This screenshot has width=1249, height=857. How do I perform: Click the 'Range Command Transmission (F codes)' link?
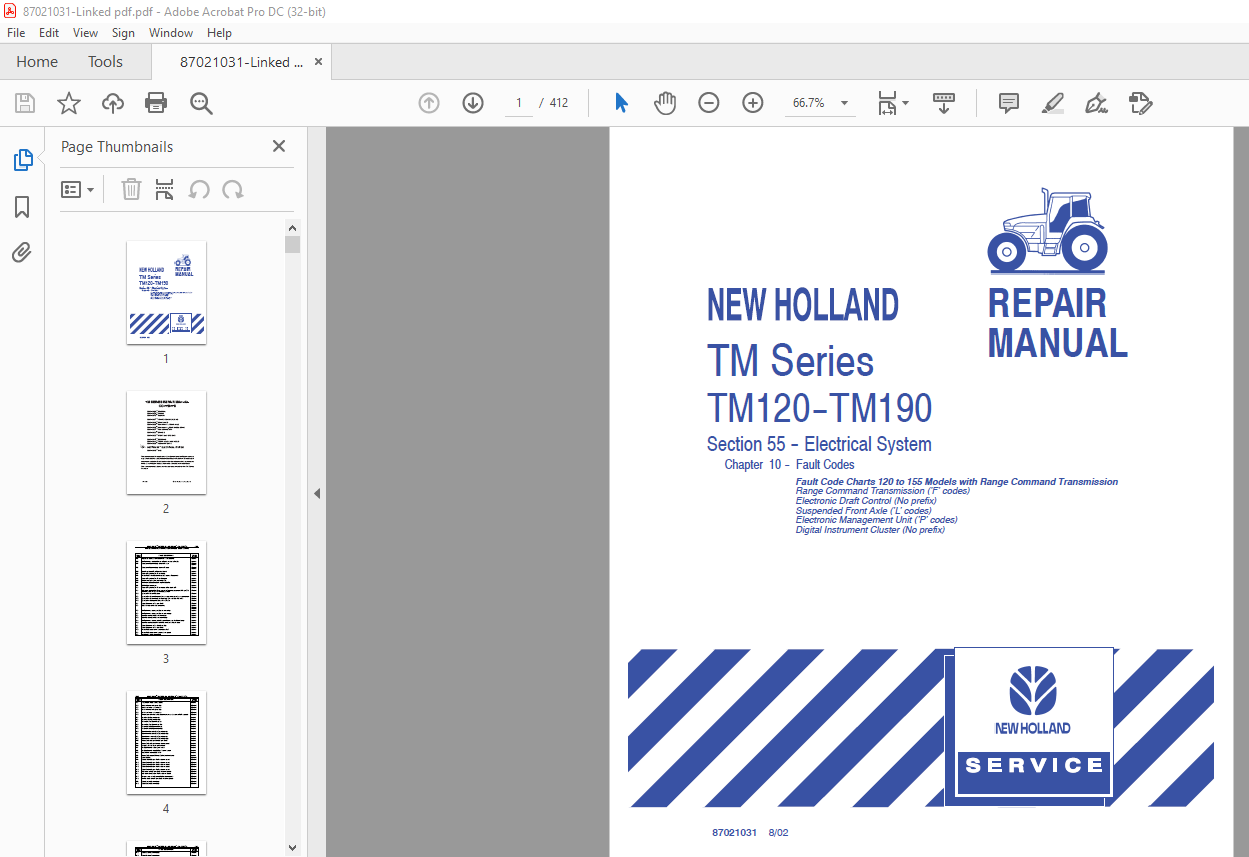(882, 491)
